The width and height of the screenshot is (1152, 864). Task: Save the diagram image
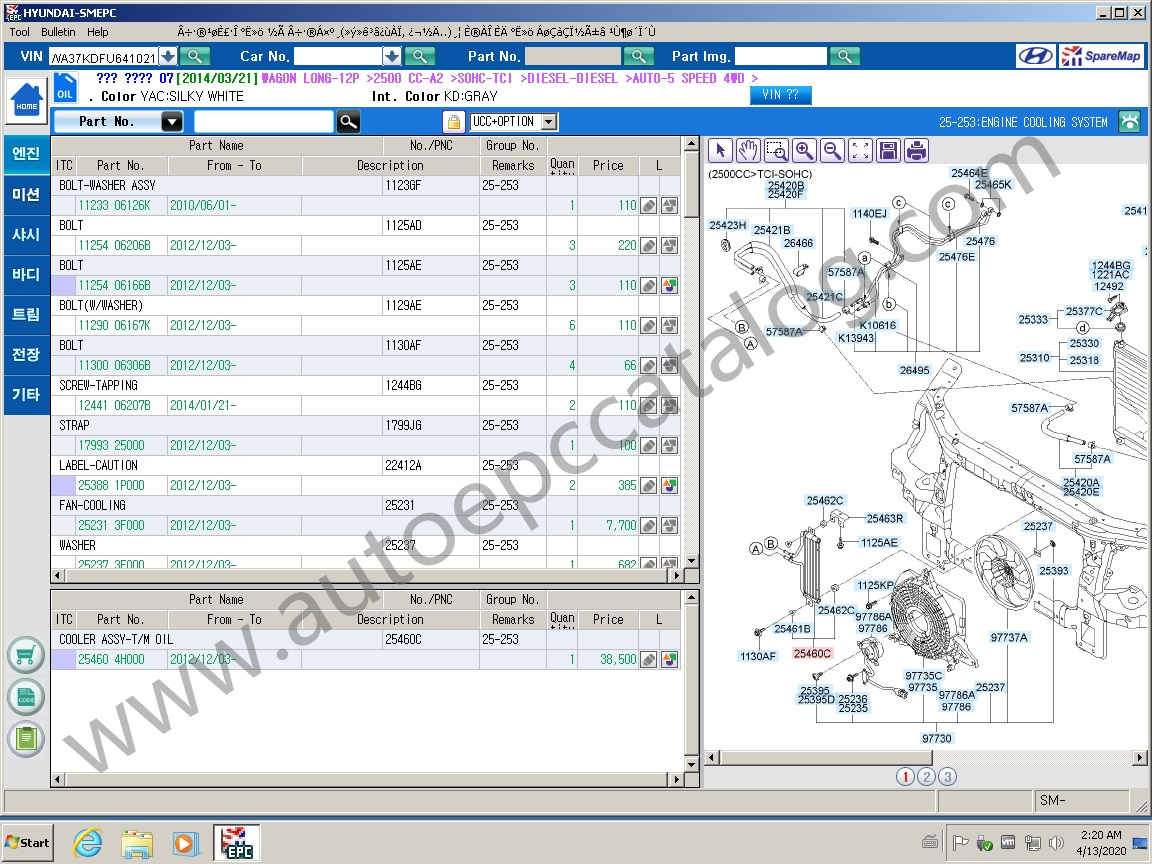pyautogui.click(x=888, y=151)
